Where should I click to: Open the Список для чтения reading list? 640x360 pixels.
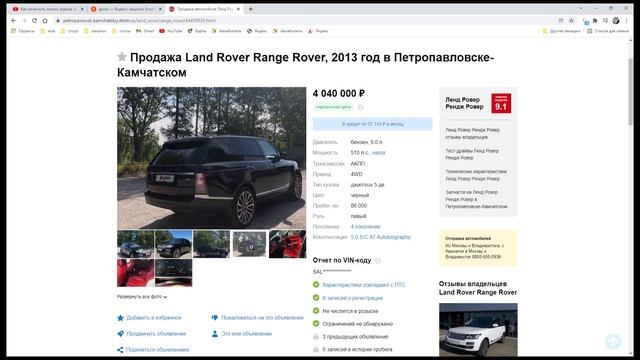608,31
